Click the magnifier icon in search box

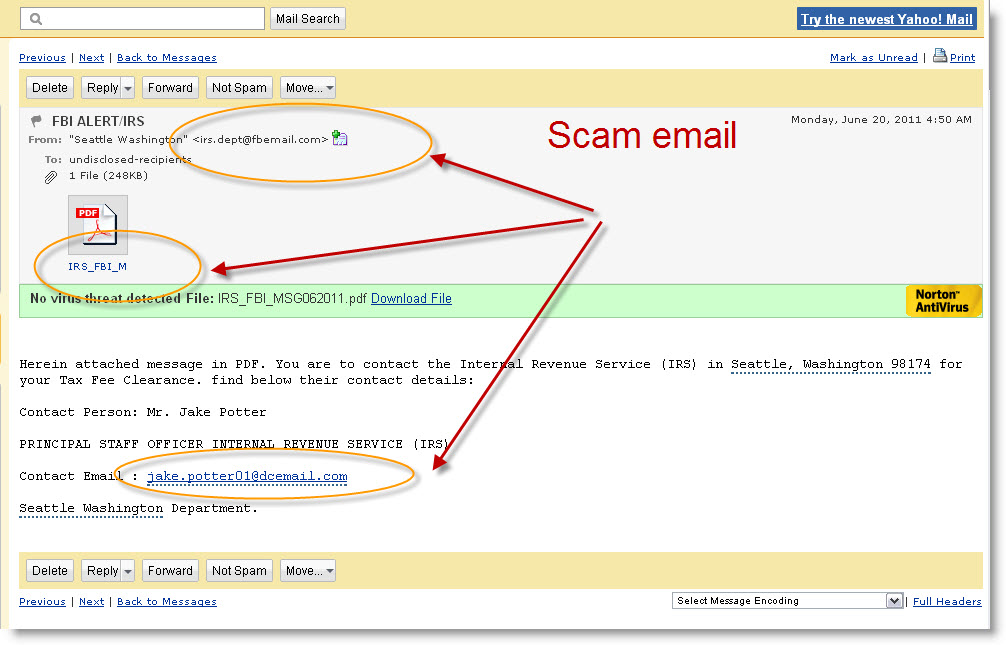coord(36,19)
